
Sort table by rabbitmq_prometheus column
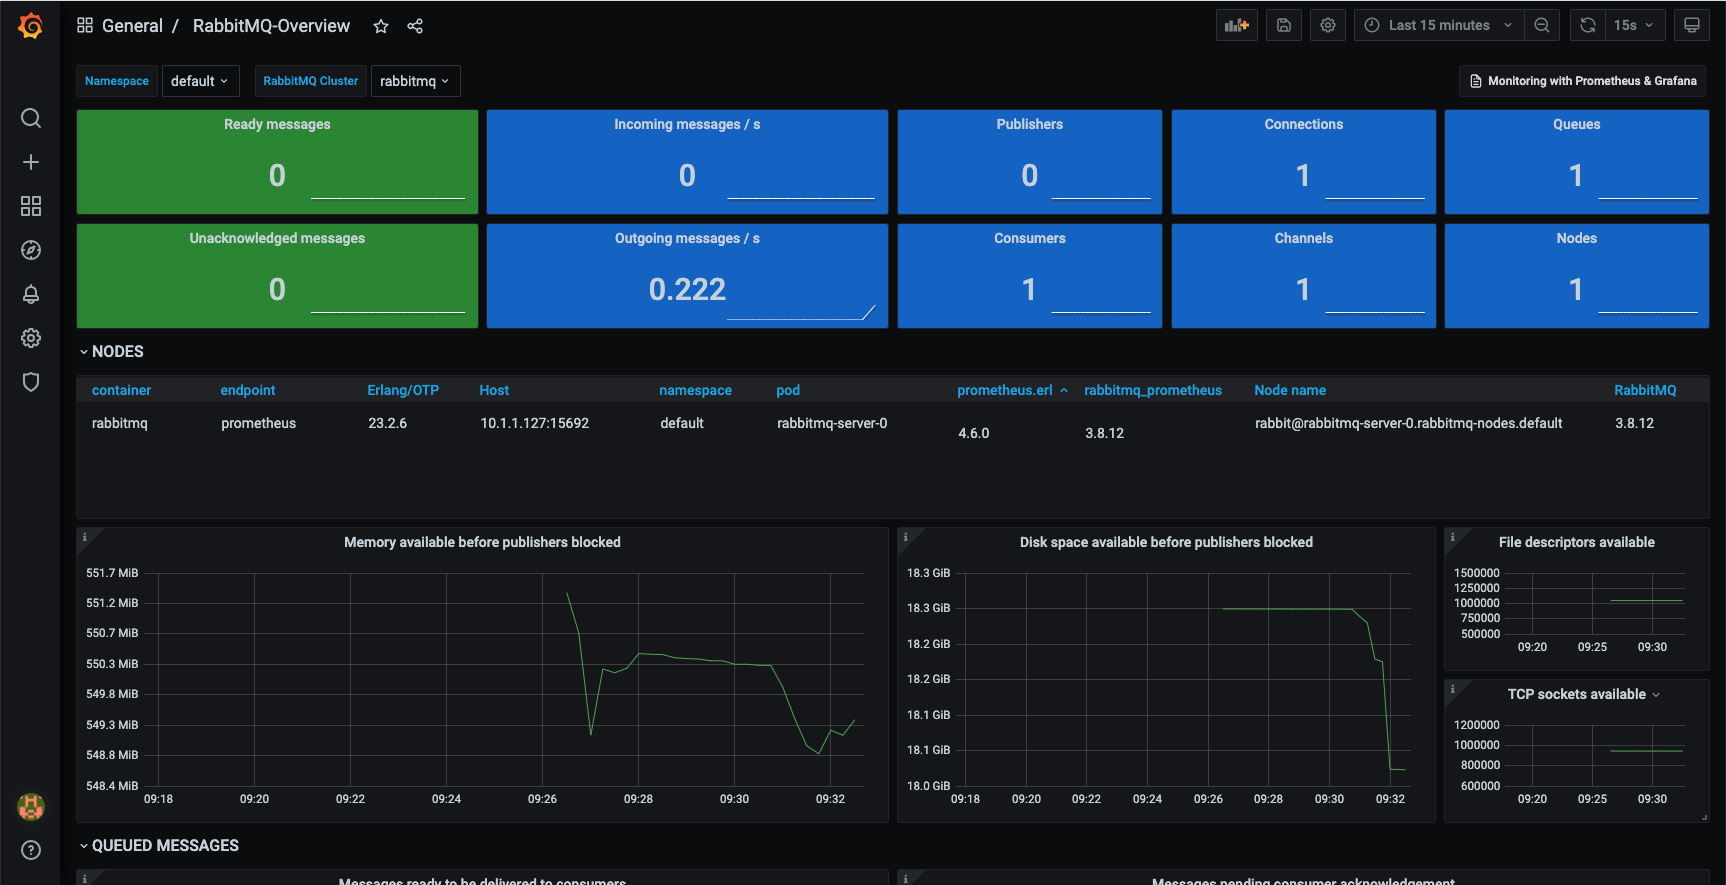pos(1153,390)
